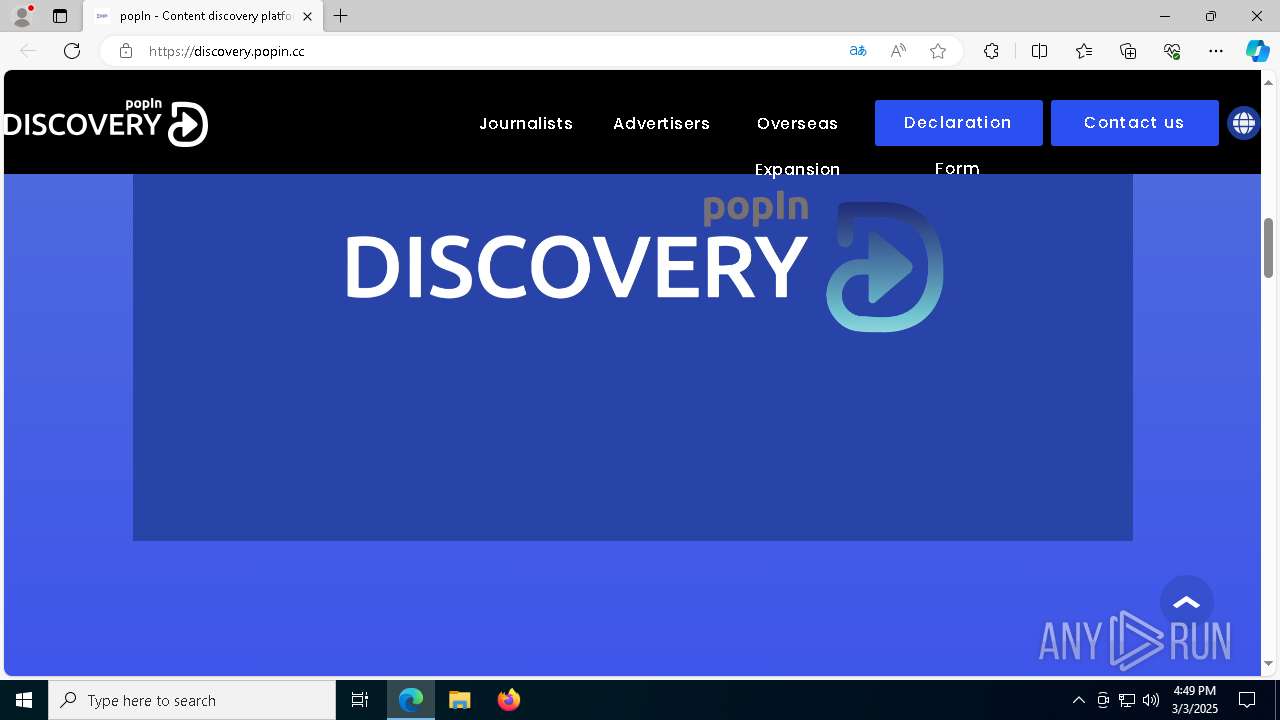This screenshot has width=1280, height=720.
Task: Open Read aloud in address bar
Action: tap(898, 51)
